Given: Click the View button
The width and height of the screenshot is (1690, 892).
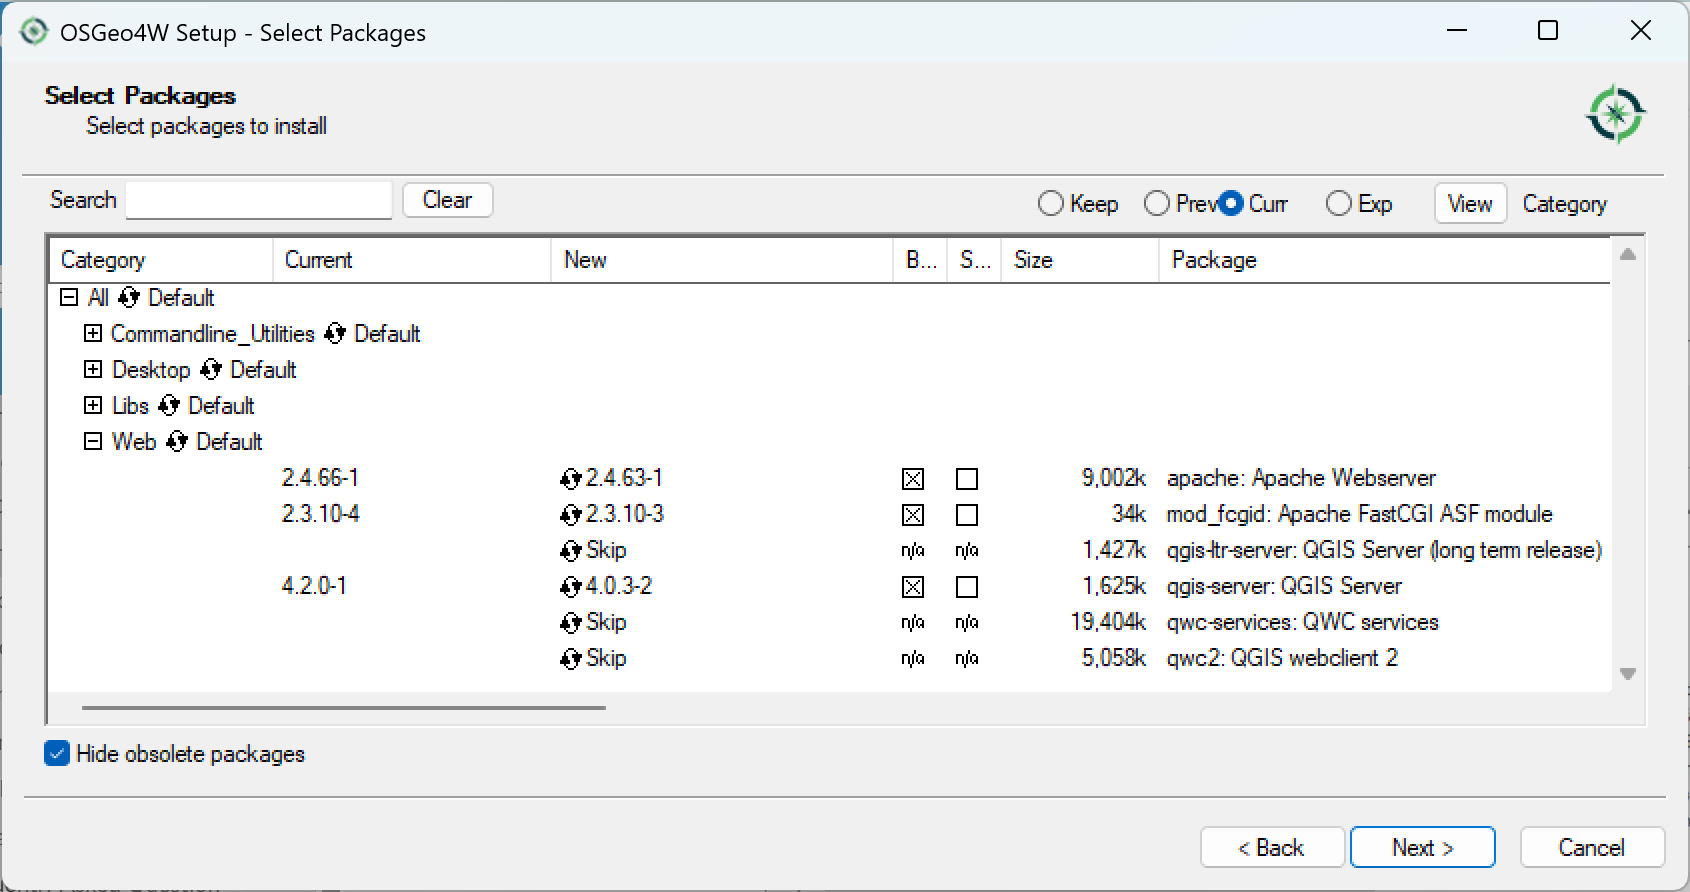Looking at the screenshot, I should [x=1470, y=204].
